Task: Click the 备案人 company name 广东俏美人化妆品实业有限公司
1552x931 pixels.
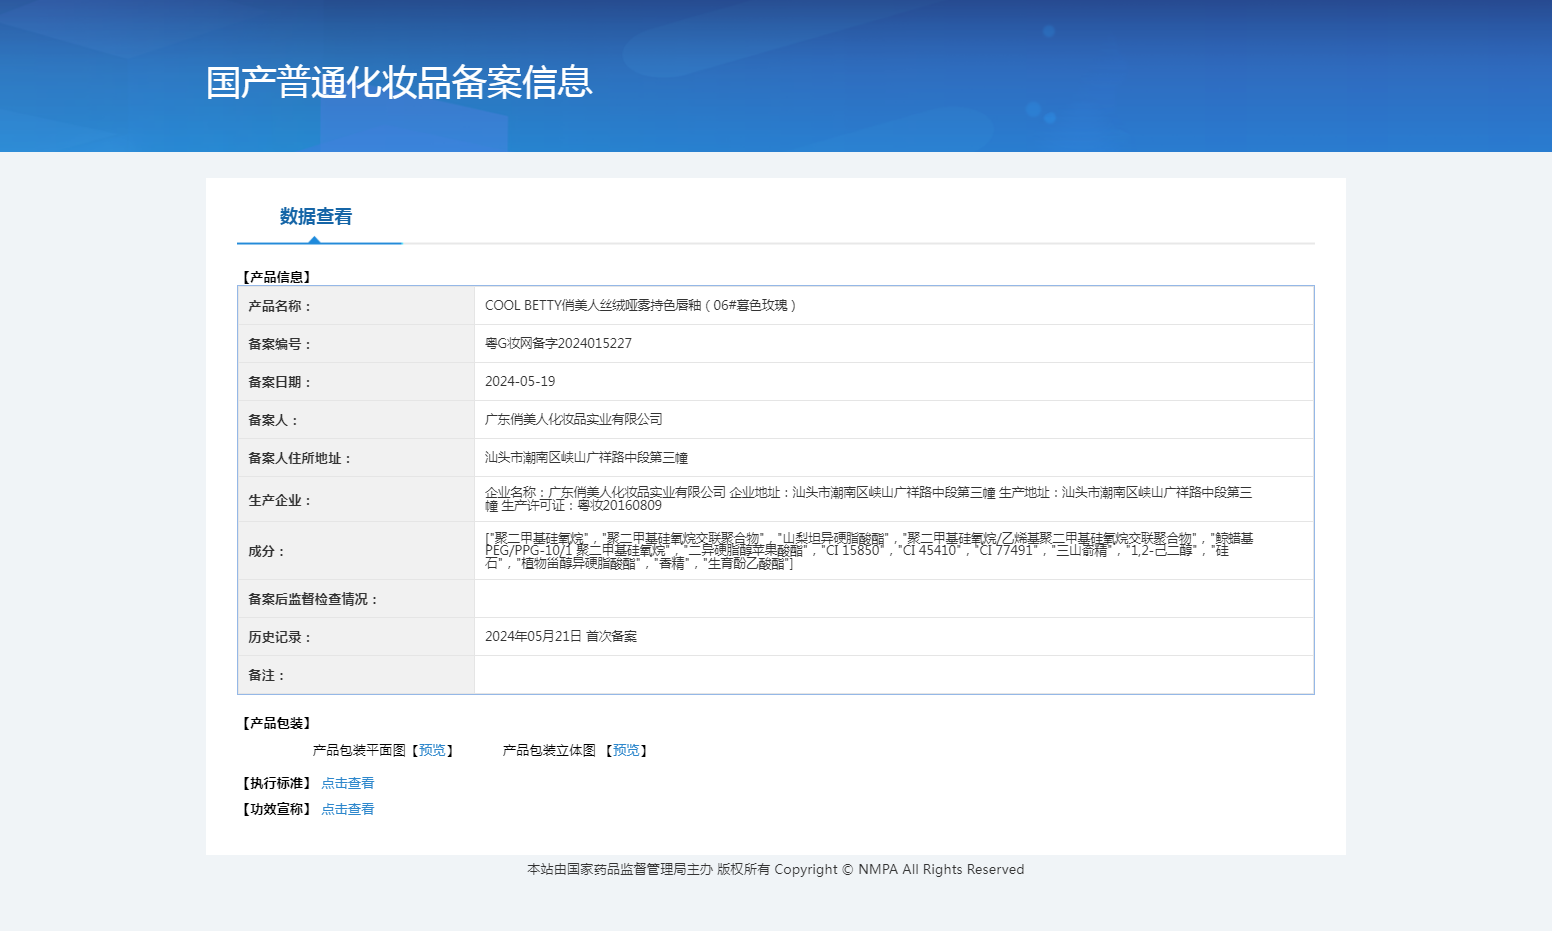Action: (x=573, y=419)
